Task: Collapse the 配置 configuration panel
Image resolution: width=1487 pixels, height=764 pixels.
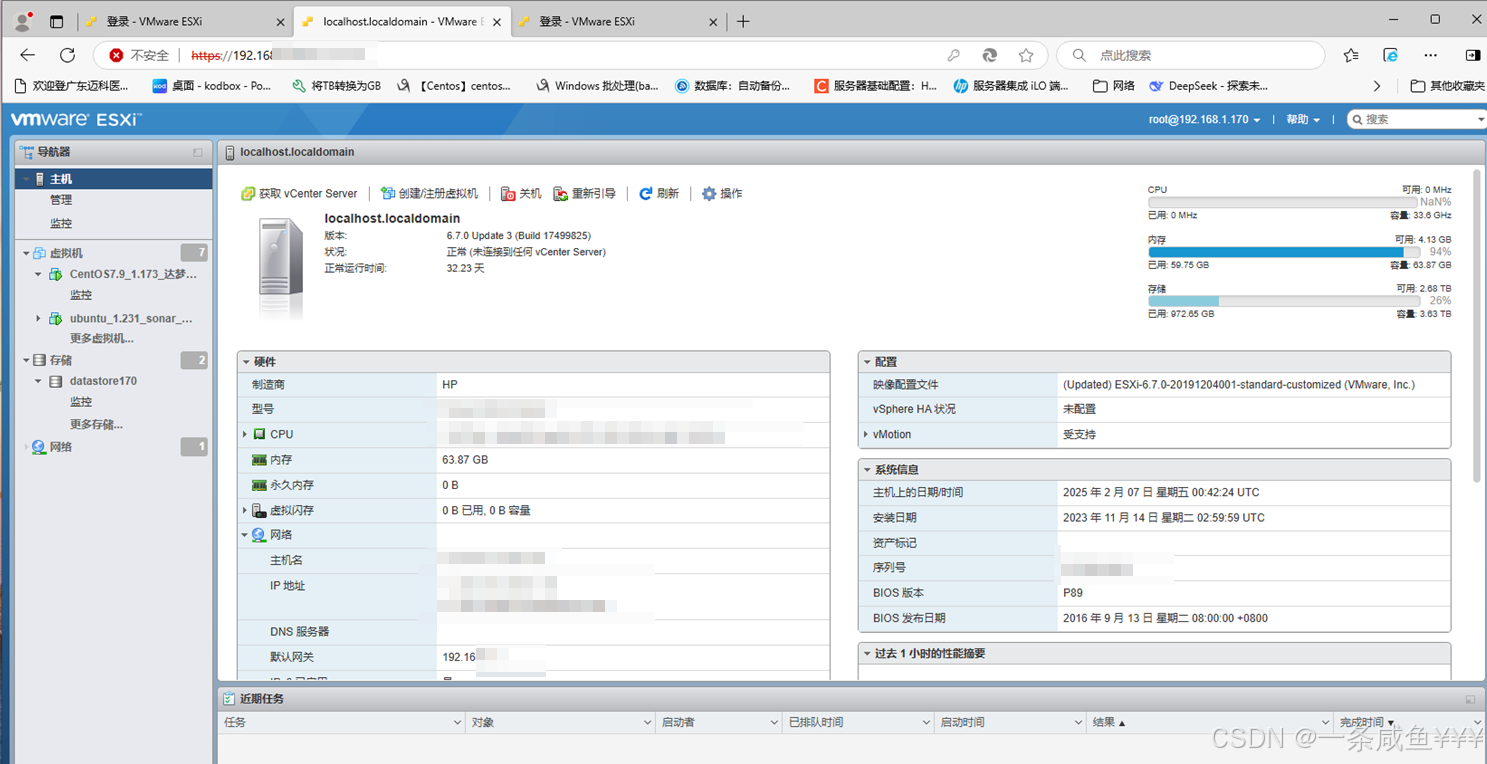Action: click(867, 361)
